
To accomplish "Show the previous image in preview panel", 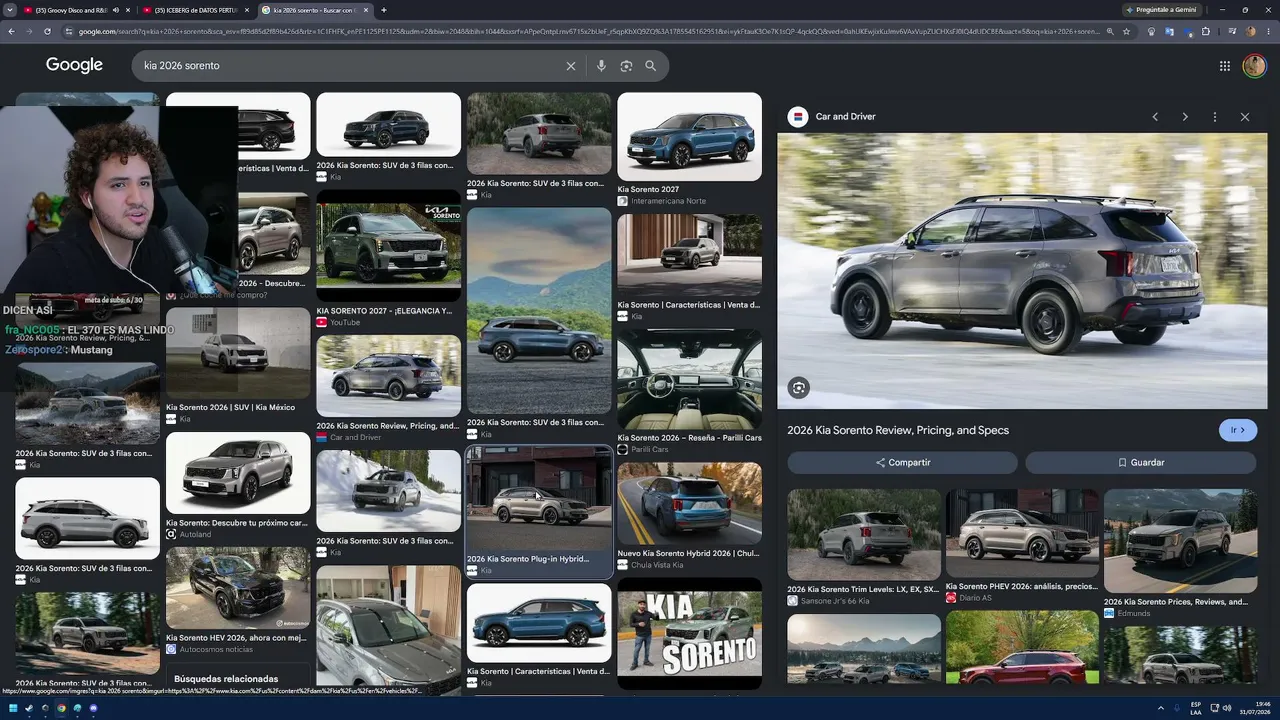I will click(x=1155, y=117).
